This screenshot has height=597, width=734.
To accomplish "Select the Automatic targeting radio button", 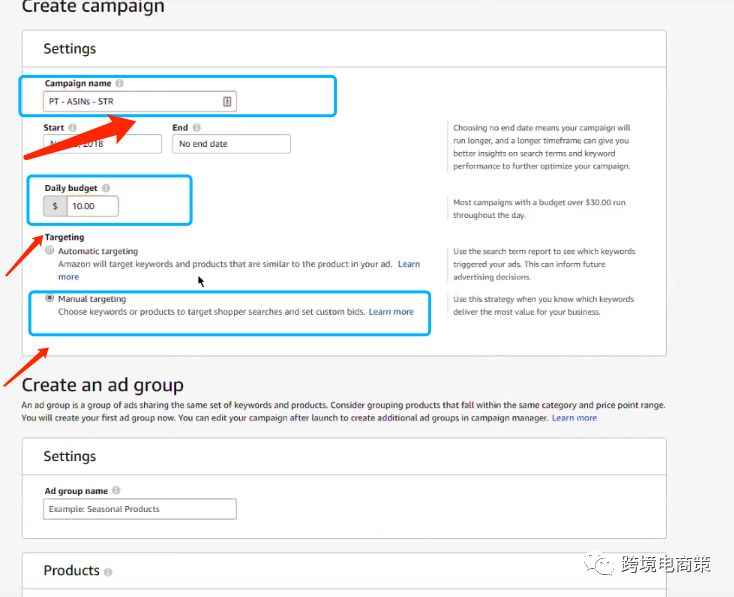I will click(x=50, y=251).
